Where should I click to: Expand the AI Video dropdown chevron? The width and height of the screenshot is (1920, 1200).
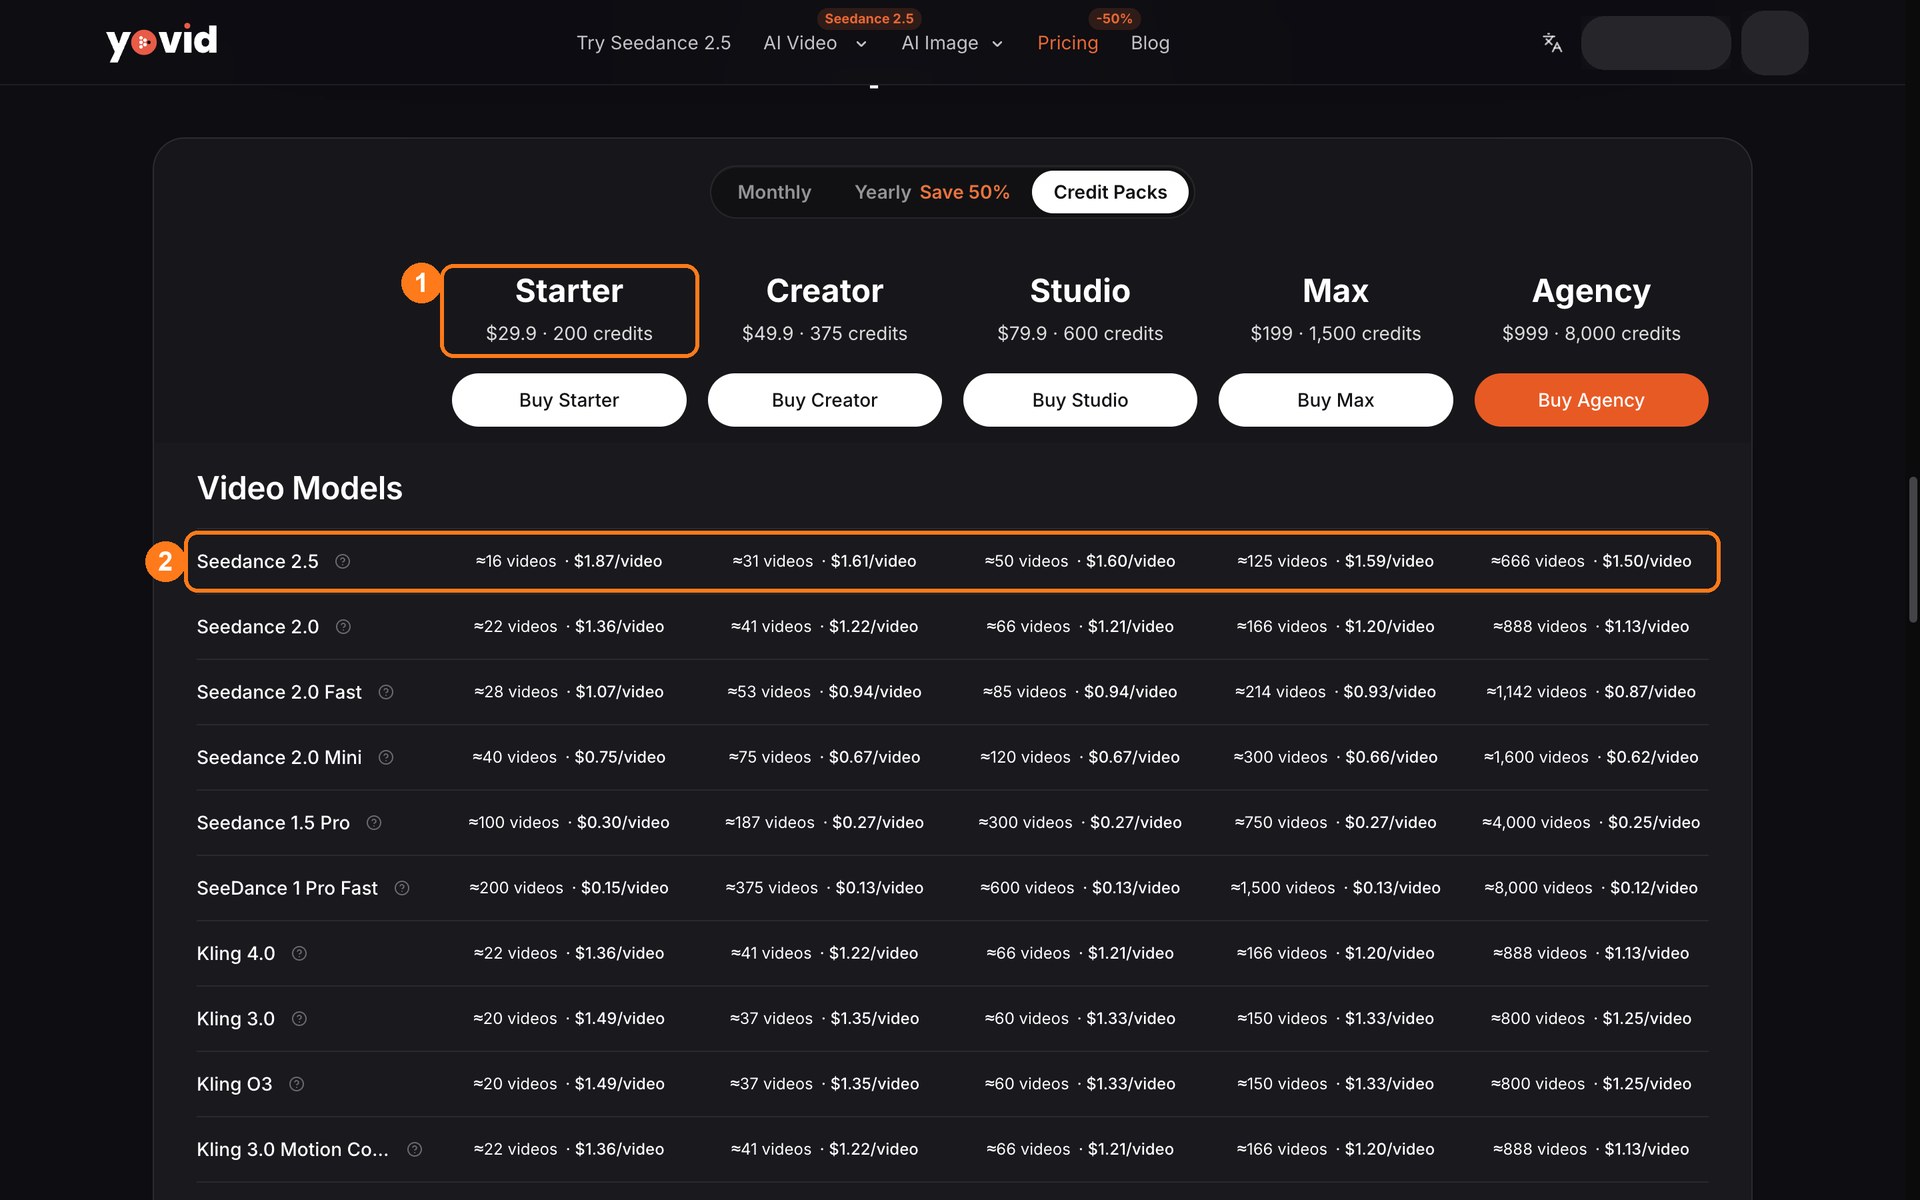coord(861,44)
